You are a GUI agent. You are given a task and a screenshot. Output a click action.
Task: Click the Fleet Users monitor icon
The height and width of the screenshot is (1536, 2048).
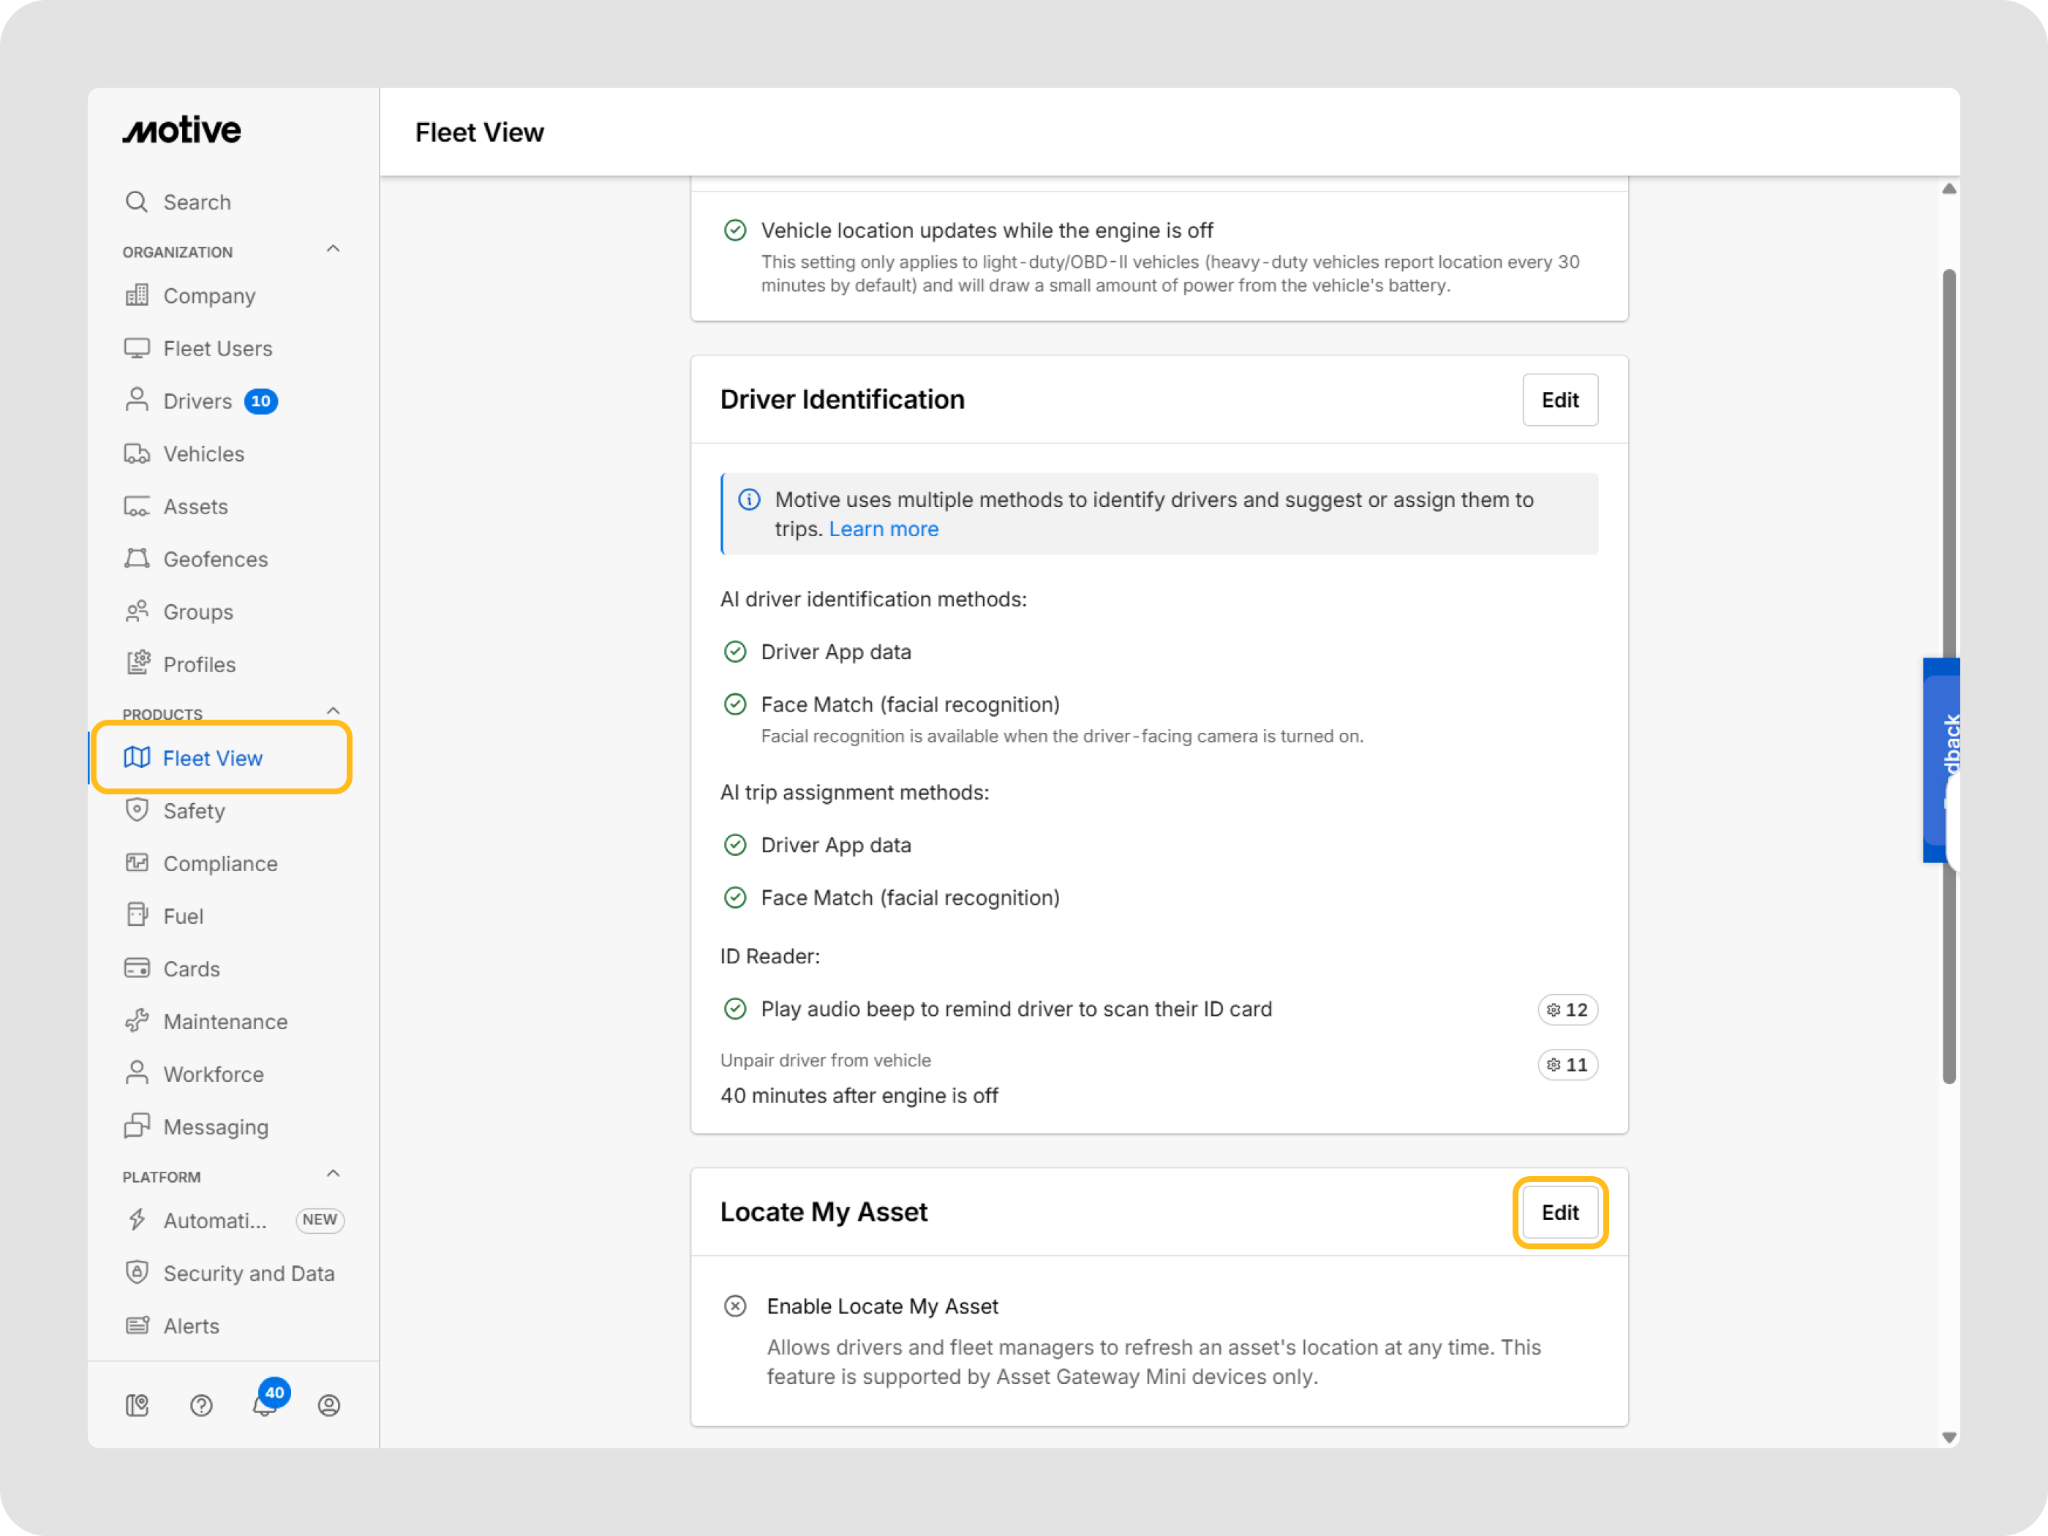(x=137, y=348)
